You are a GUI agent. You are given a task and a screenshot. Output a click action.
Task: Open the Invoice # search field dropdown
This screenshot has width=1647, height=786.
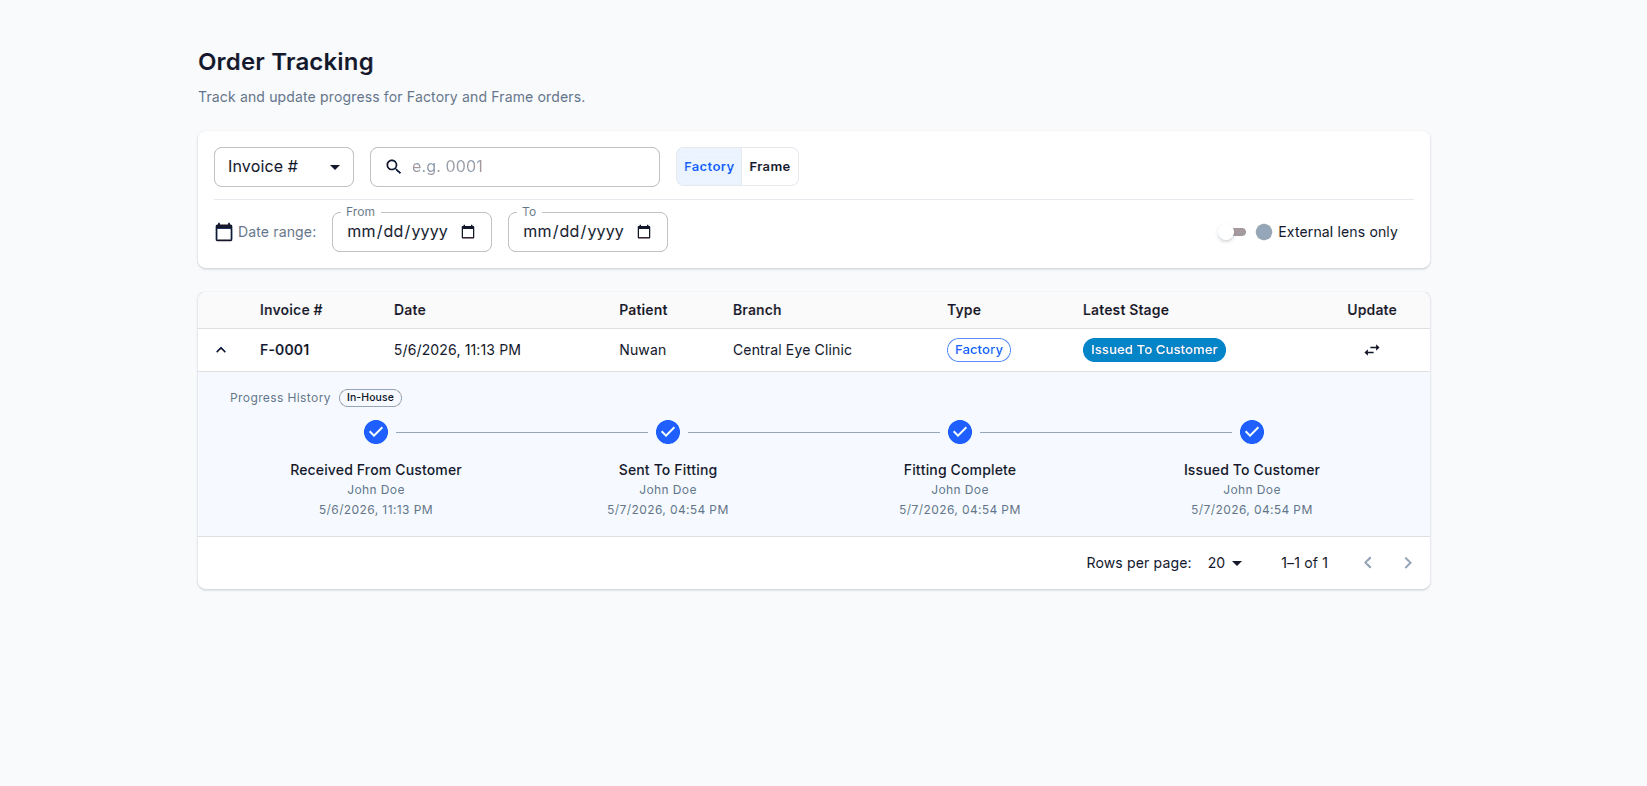tap(284, 167)
